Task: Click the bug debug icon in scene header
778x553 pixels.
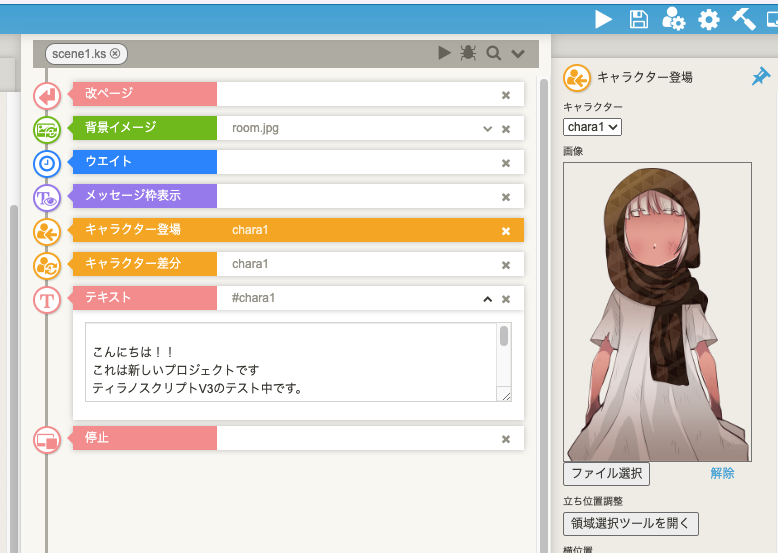Action: [x=468, y=53]
